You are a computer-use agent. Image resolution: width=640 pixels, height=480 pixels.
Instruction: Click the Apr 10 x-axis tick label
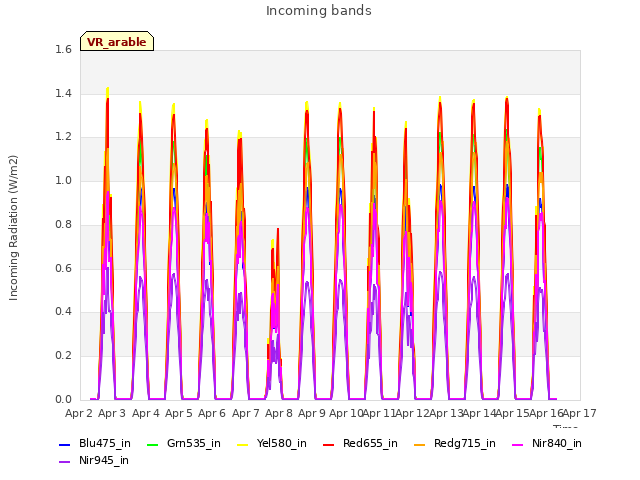tap(346, 413)
